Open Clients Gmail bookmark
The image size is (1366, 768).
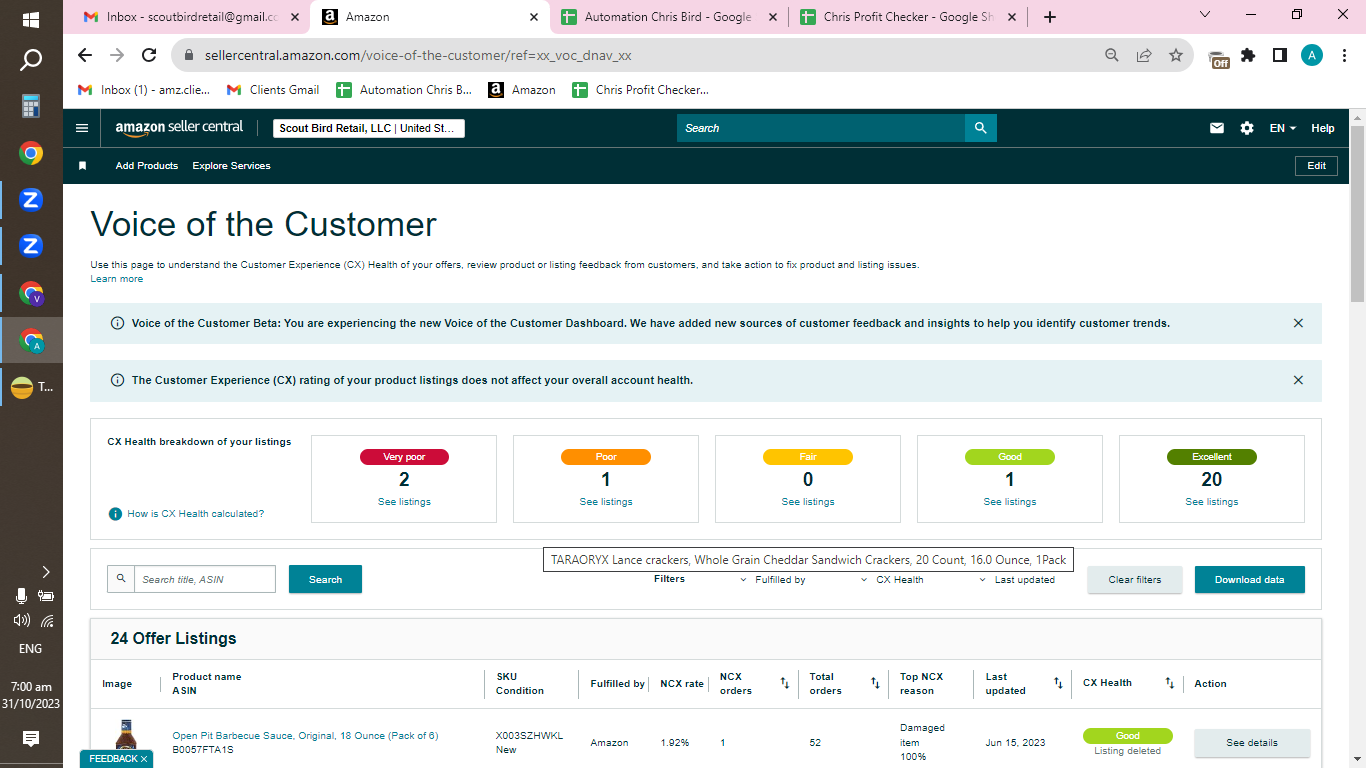[273, 90]
